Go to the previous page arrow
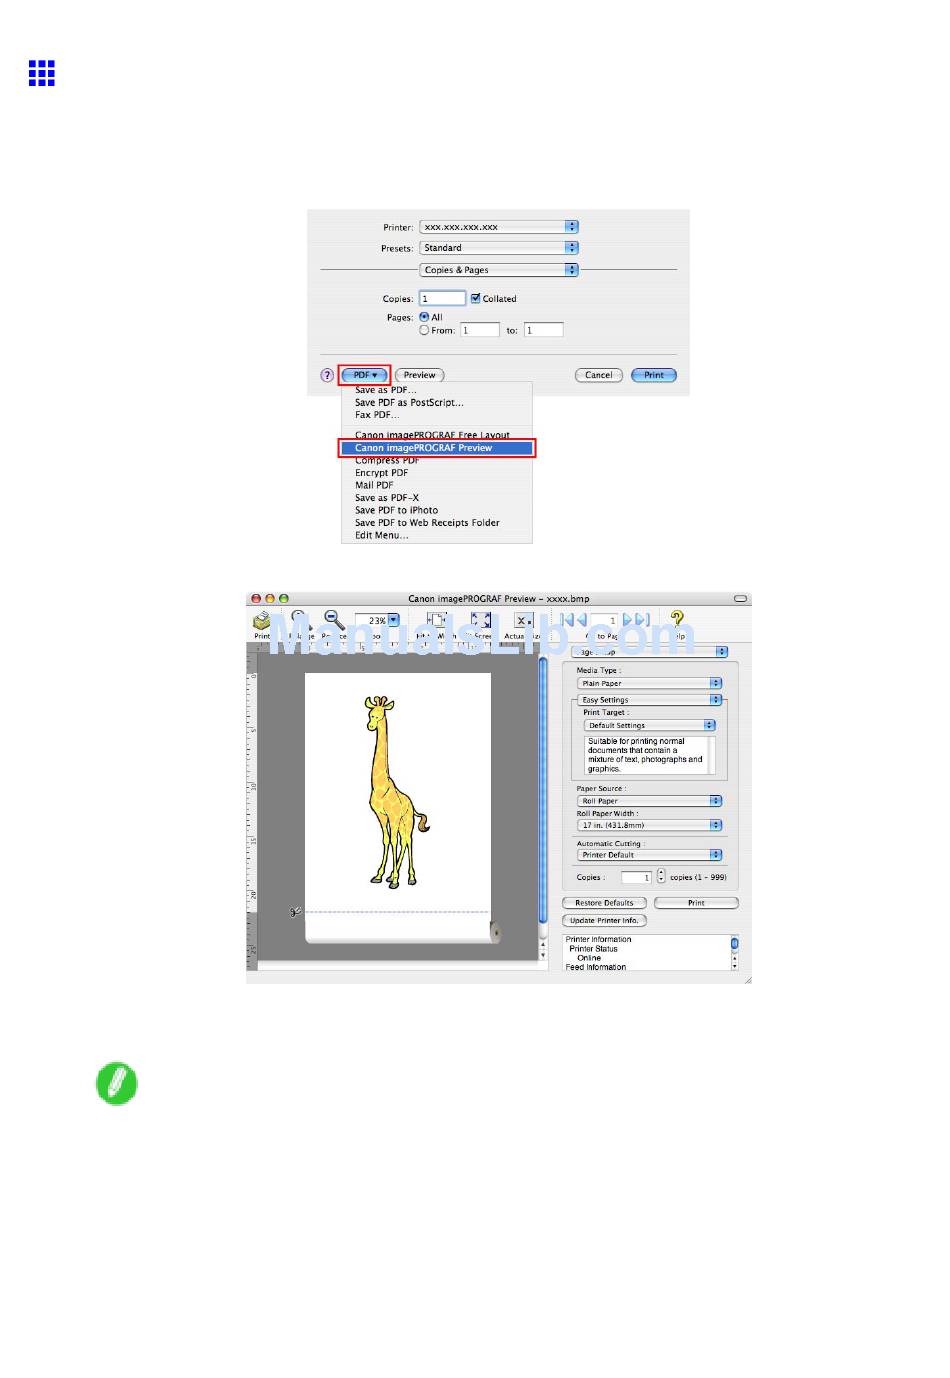This screenshot has height=1378, width=950. (x=582, y=620)
